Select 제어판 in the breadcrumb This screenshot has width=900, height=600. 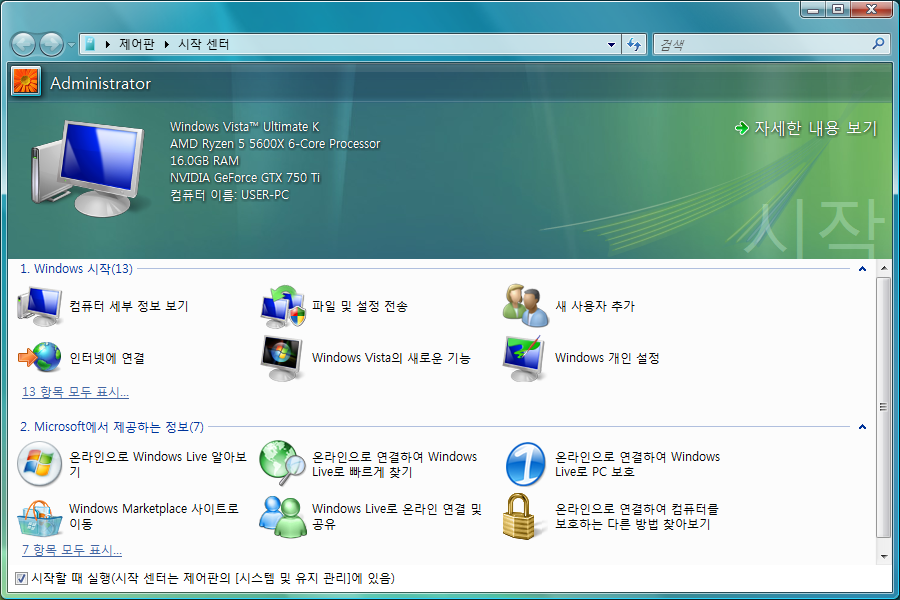coord(137,44)
